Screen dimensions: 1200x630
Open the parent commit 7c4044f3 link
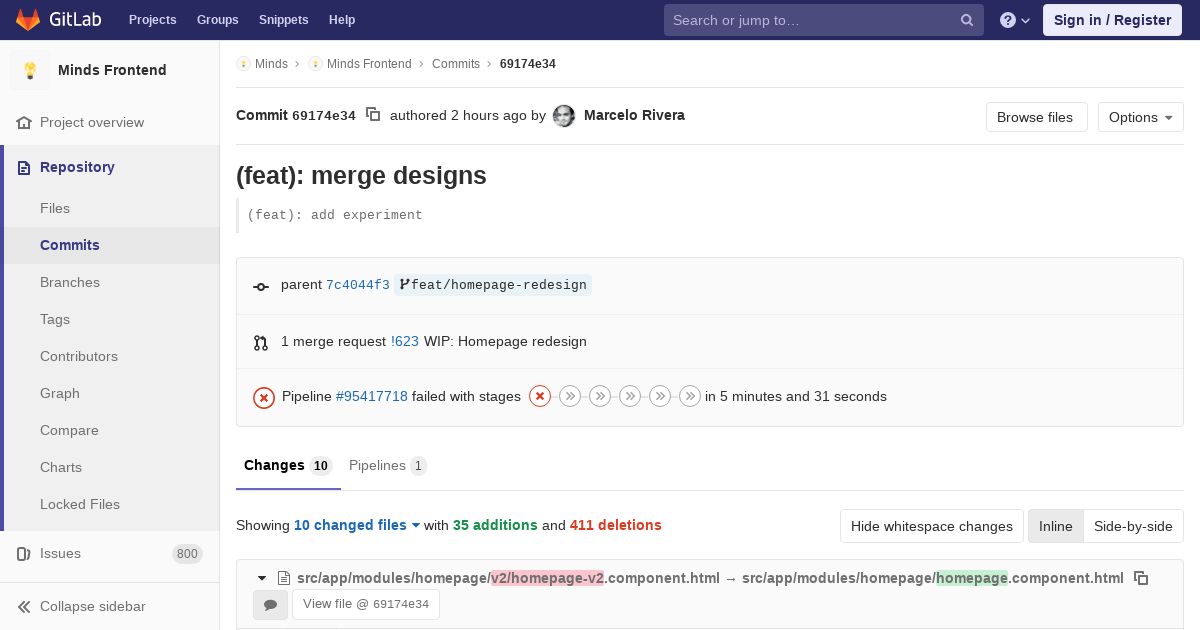click(x=358, y=285)
